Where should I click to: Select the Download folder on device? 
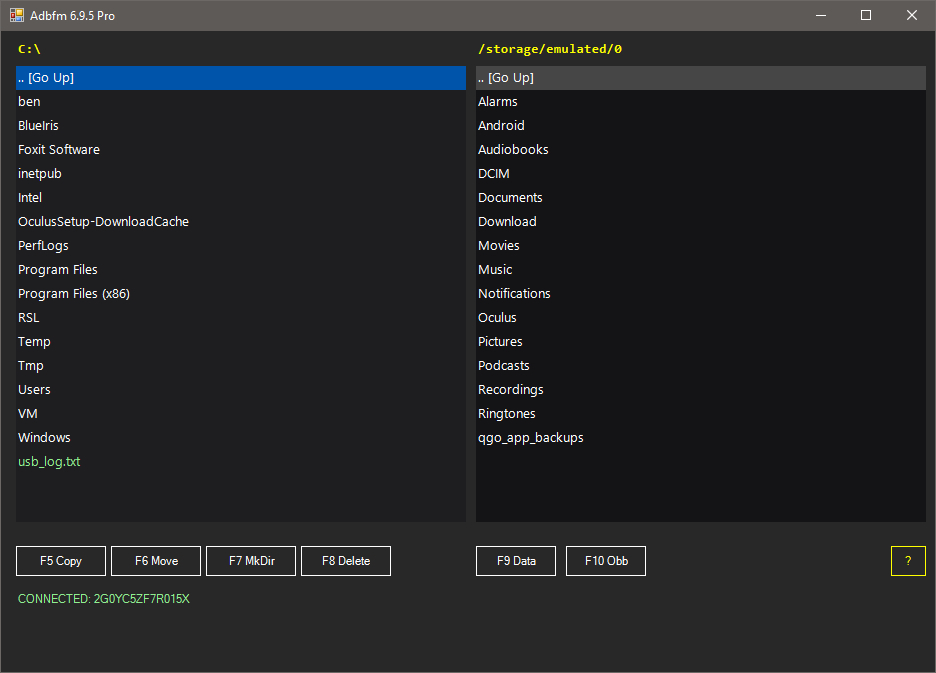coord(701,222)
